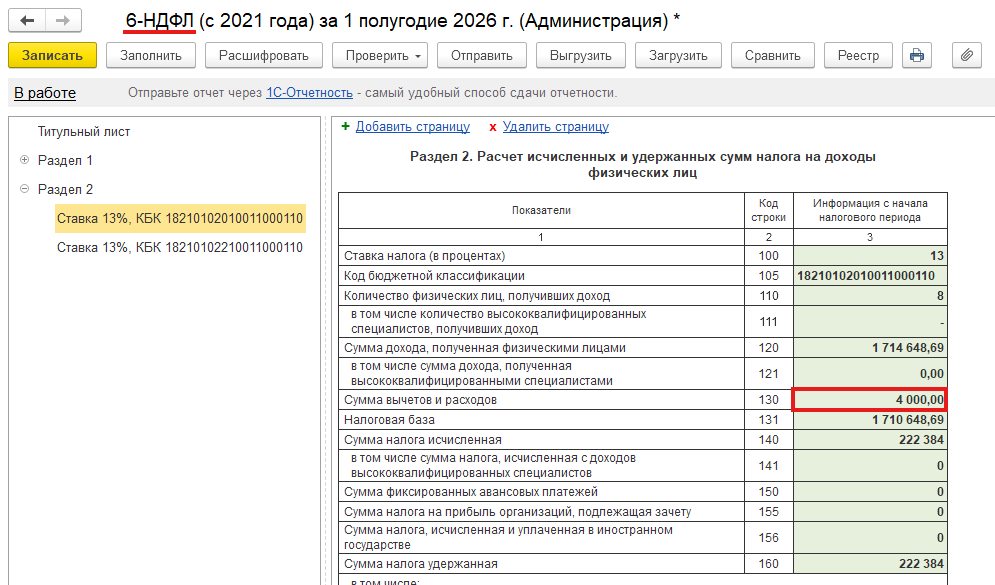Select the fixed advance cell on line 150

pyautogui.click(x=870, y=492)
